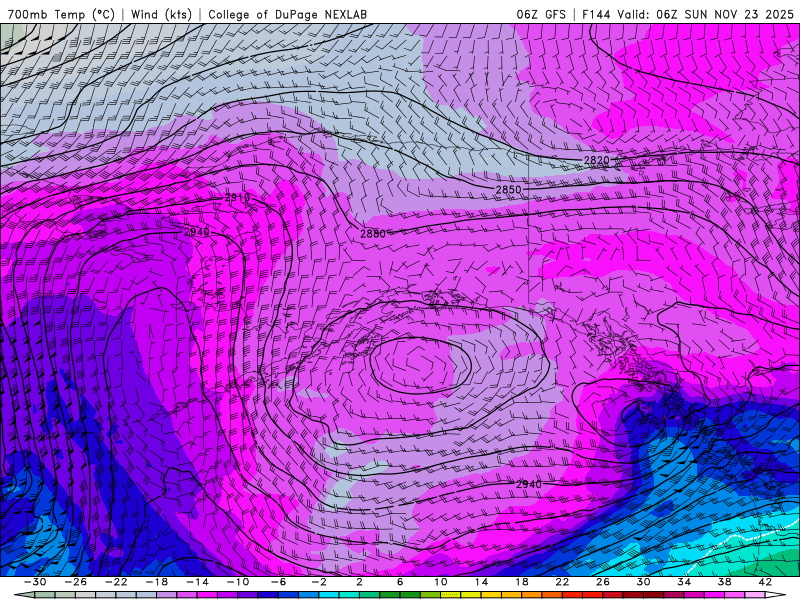Select the "10" colorbar tick label
Viewport: 800px width, 600px height.
[x=441, y=582]
